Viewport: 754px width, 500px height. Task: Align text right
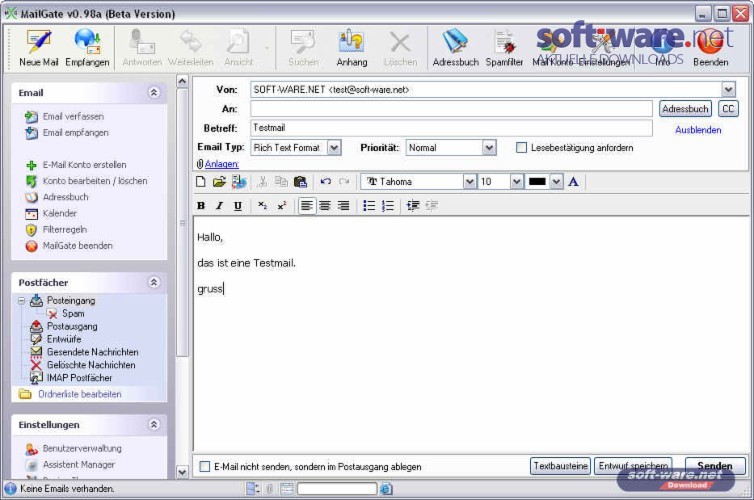coord(343,206)
